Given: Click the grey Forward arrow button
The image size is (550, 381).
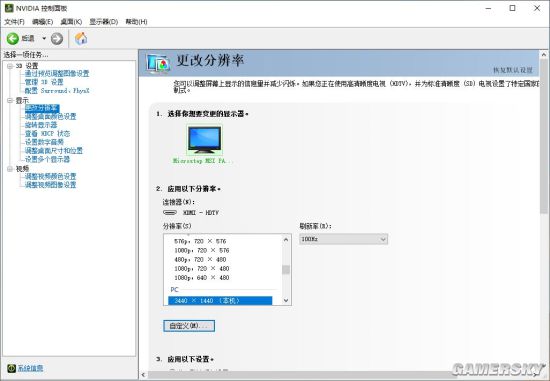Looking at the screenshot, I should tap(57, 39).
